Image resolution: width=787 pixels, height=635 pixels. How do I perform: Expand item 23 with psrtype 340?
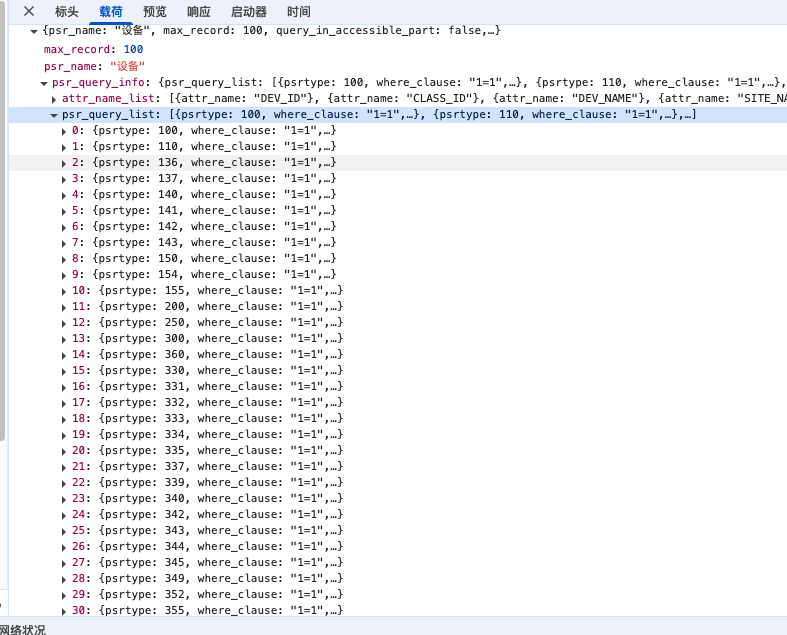click(64, 500)
